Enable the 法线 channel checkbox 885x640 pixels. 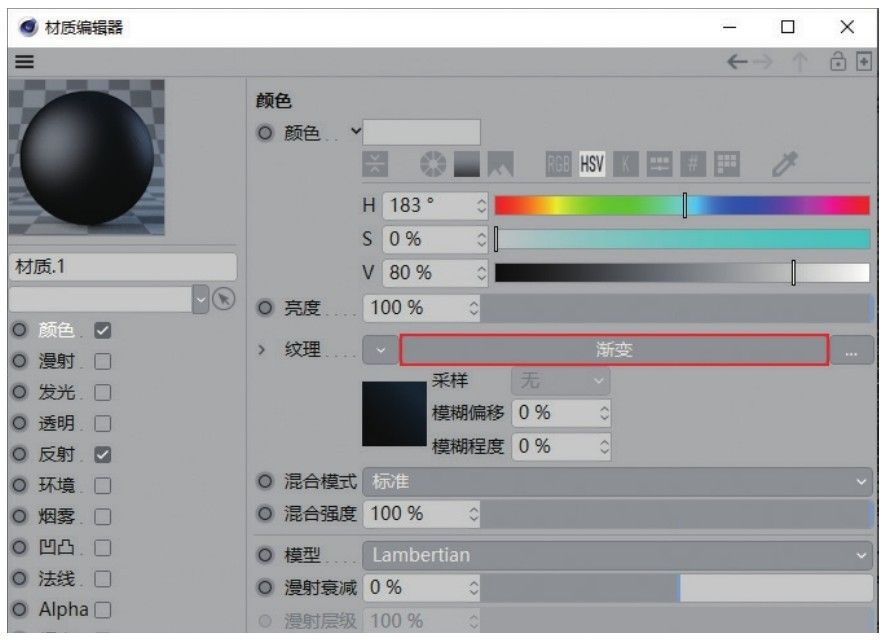[103, 578]
